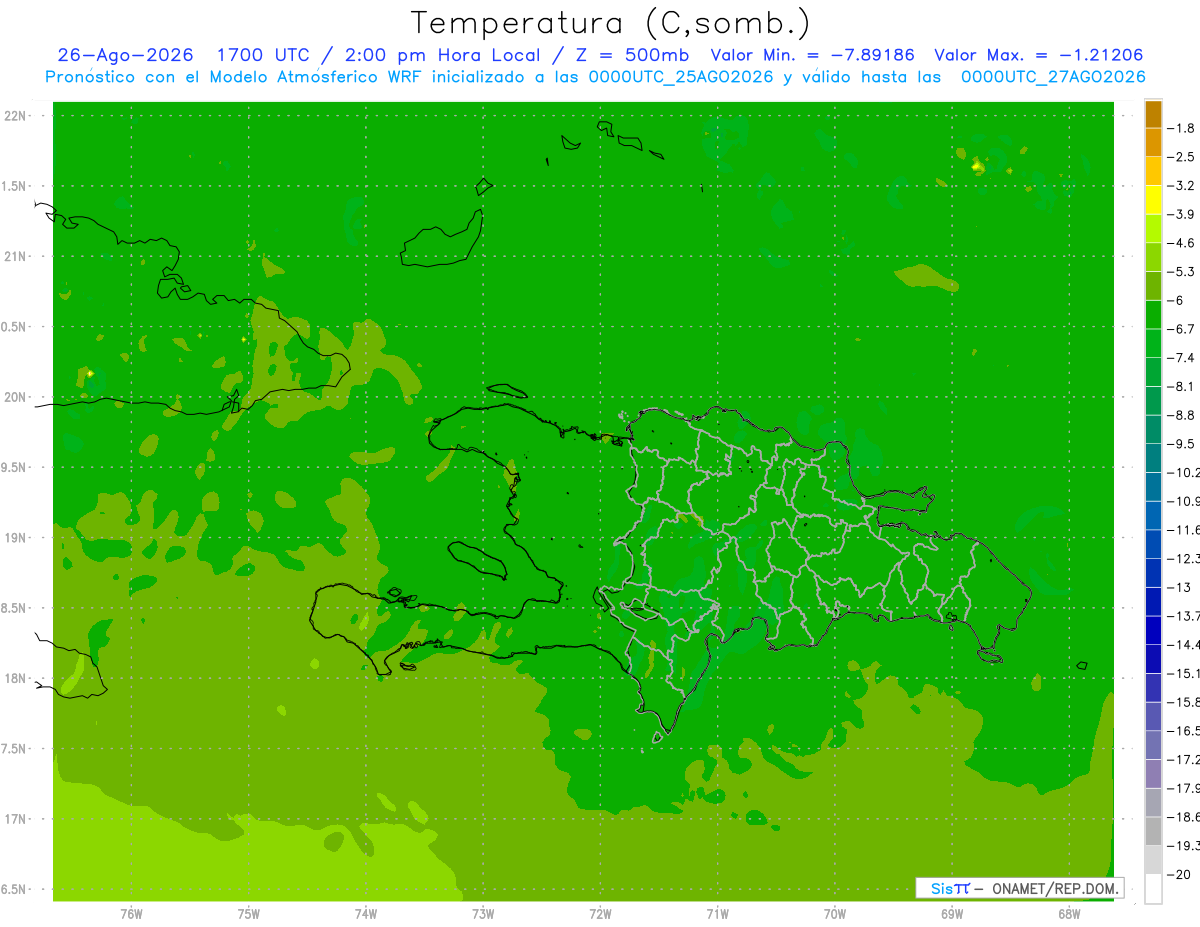Screen dimensions: 1200x927
Task: Click the "76W" longitude label
Action: click(x=131, y=914)
